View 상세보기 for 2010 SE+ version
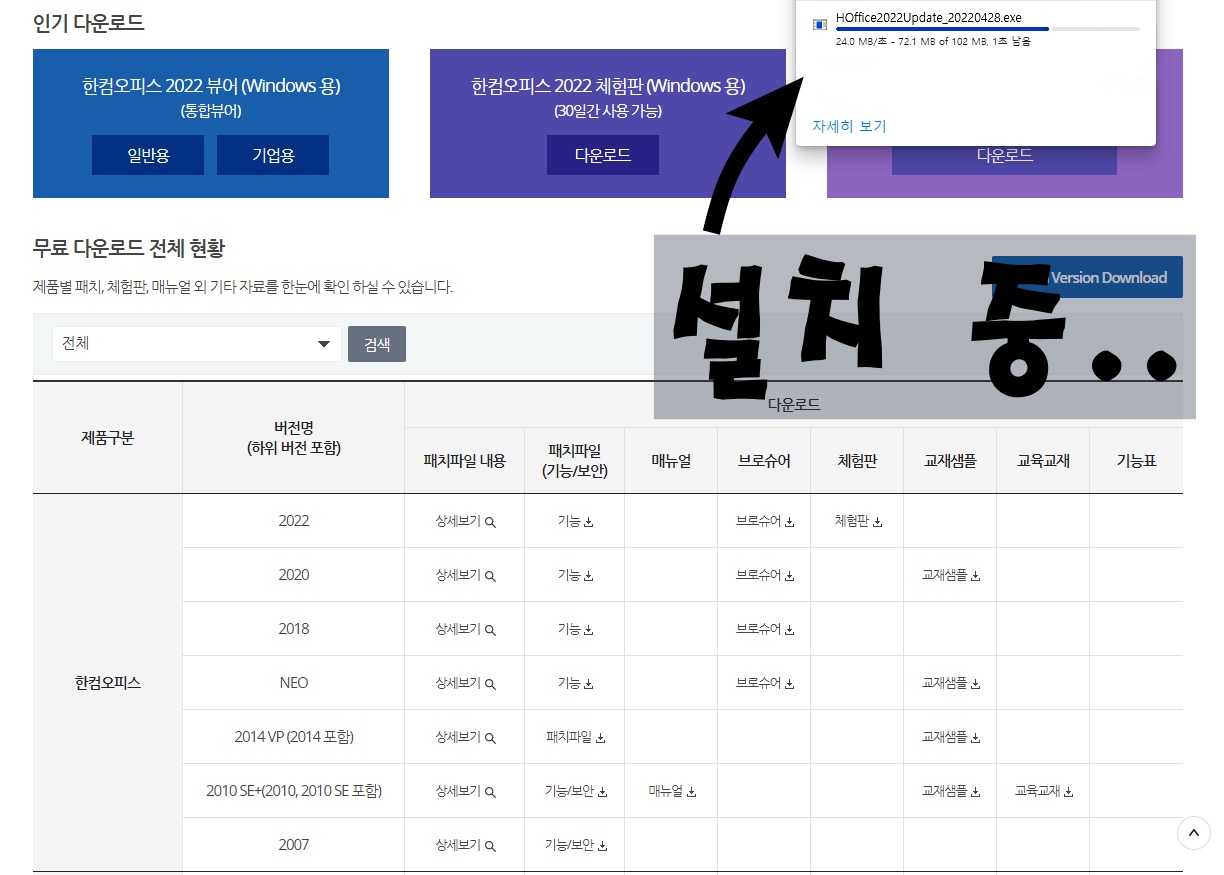Viewport: 1224px width, 875px height. click(465, 791)
